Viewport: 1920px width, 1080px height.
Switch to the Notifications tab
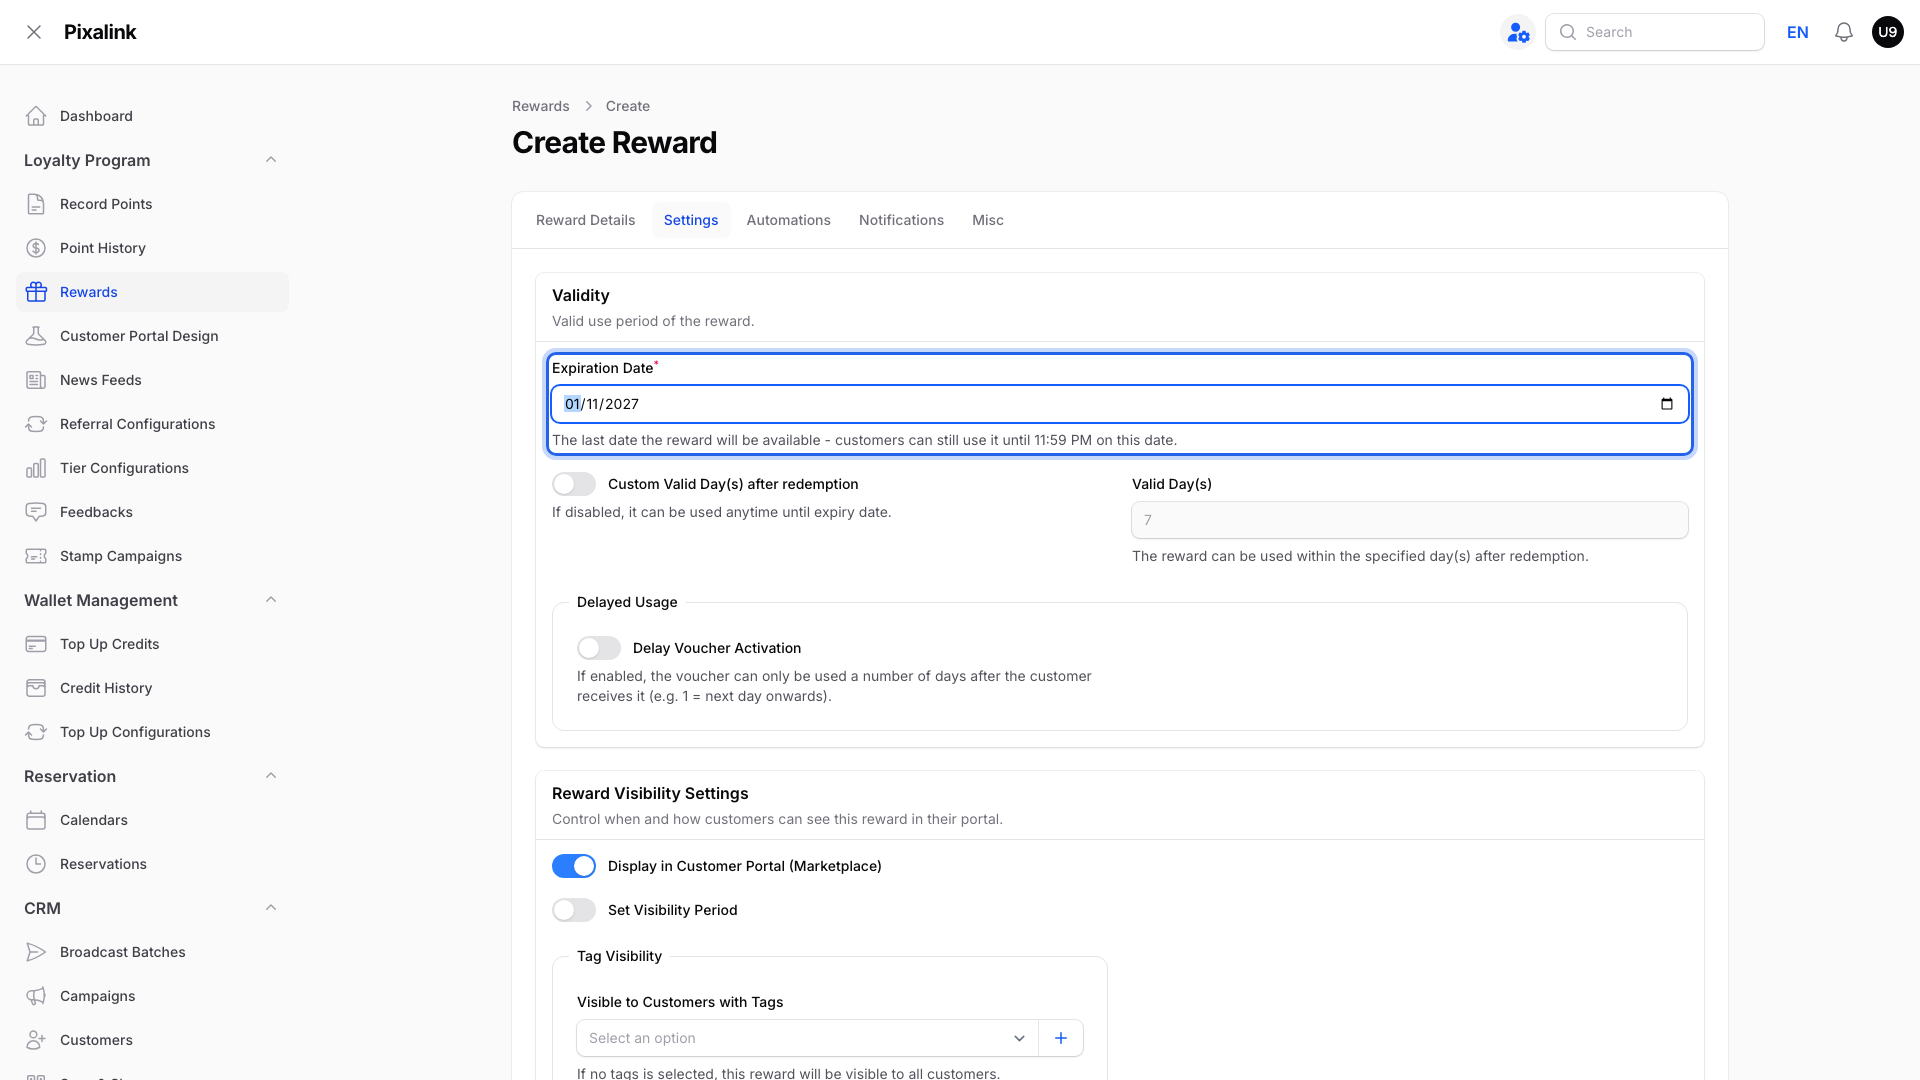tap(901, 220)
